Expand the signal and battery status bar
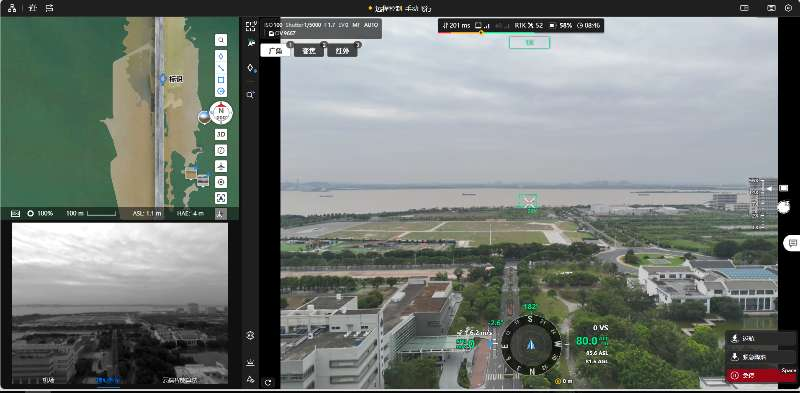Screen dimensions: 800x393 [x=521, y=25]
